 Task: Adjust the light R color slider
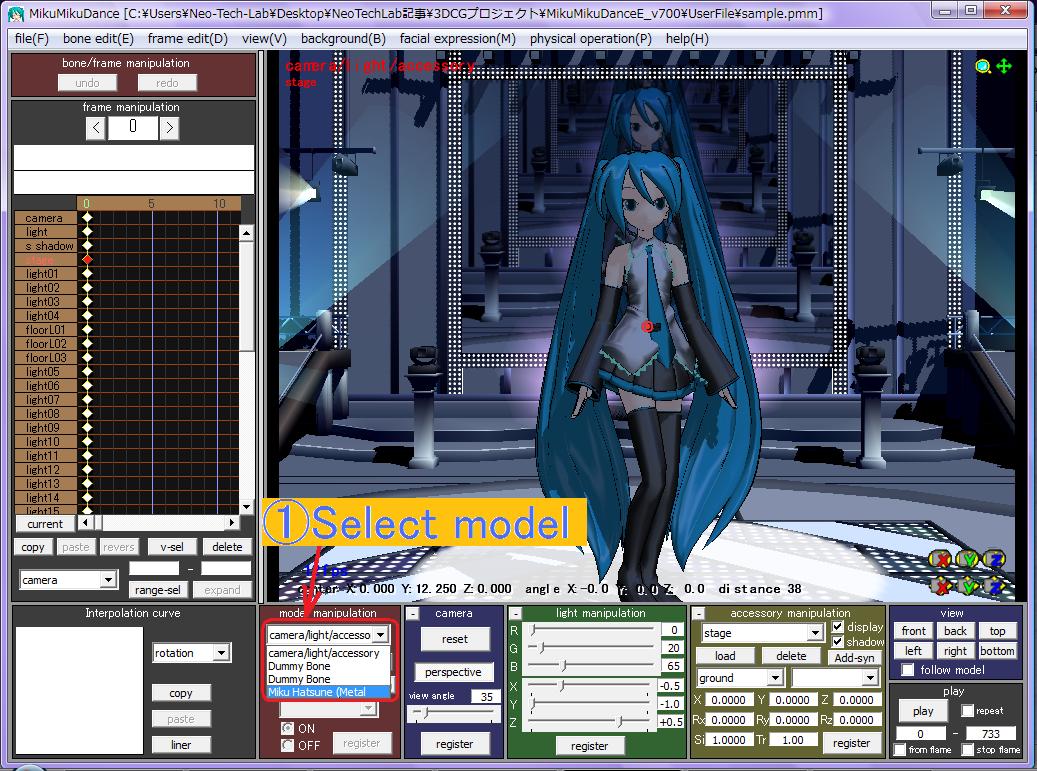pyautogui.click(x=590, y=630)
